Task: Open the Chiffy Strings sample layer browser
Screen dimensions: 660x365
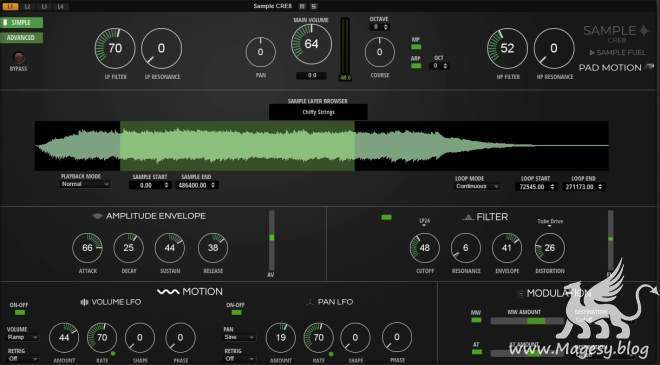Action: (318, 112)
